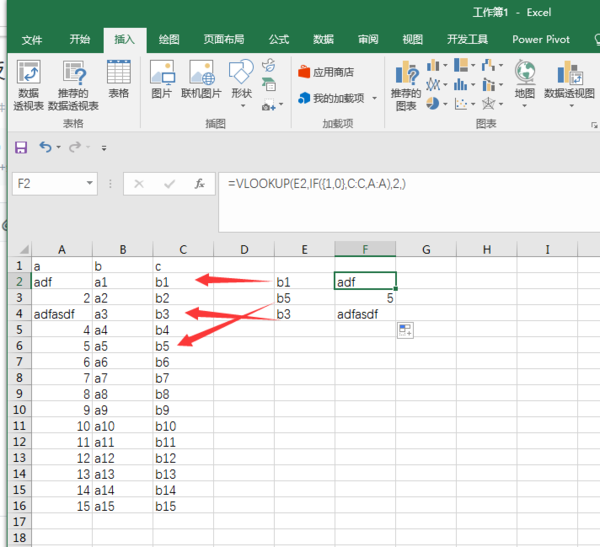Expand the Map (地图) dropdown arrow

tap(525, 106)
